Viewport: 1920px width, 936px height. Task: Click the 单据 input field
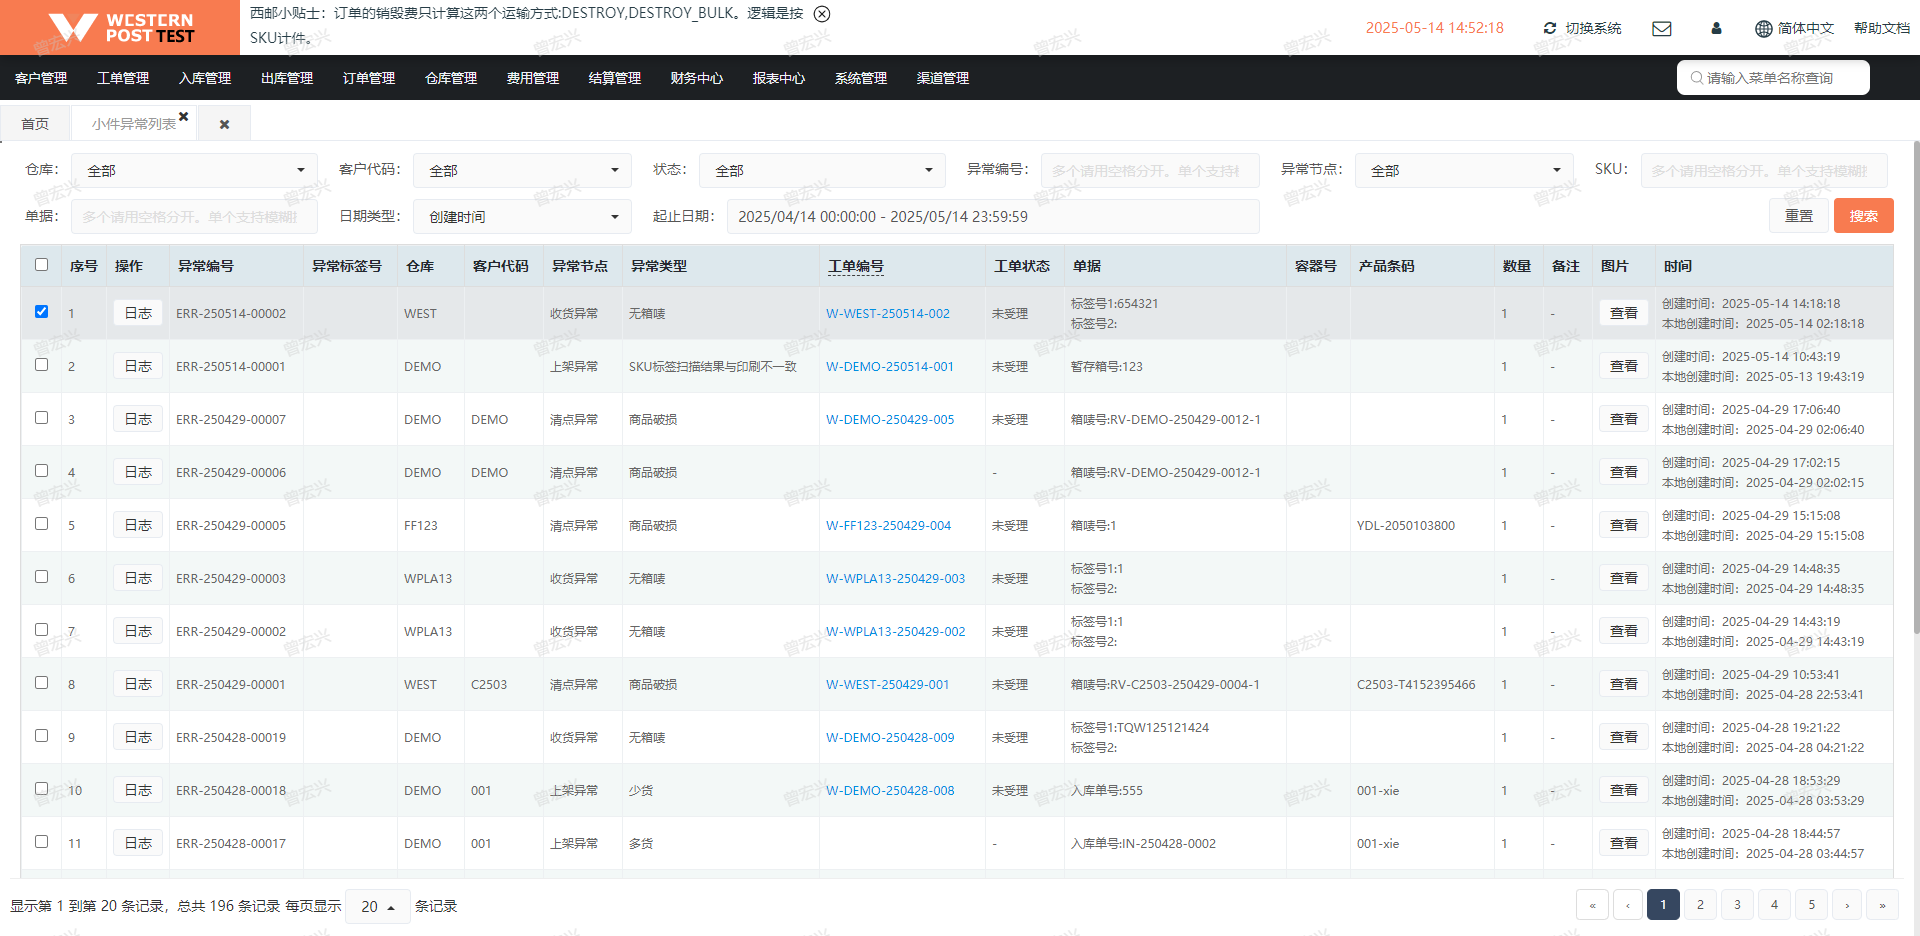pos(194,217)
